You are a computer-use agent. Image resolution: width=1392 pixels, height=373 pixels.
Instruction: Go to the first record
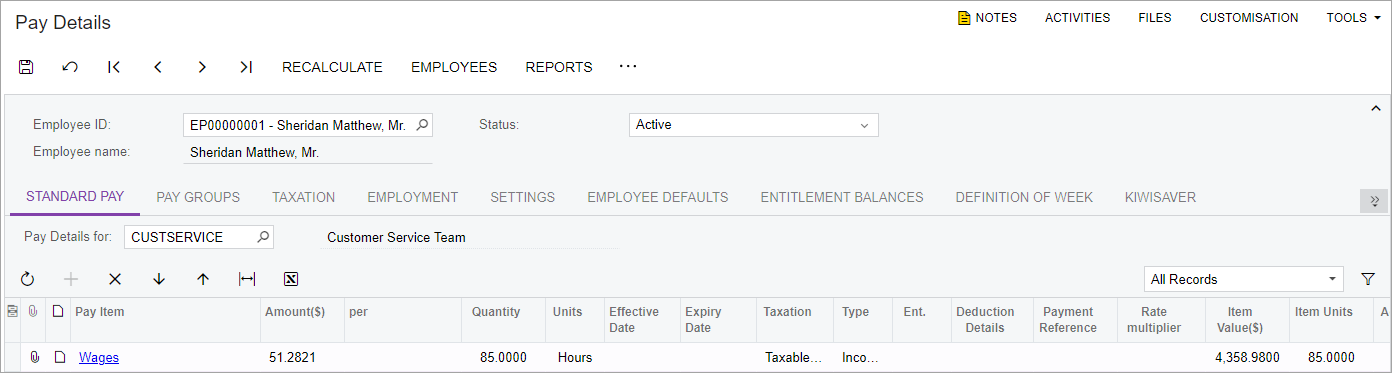114,67
